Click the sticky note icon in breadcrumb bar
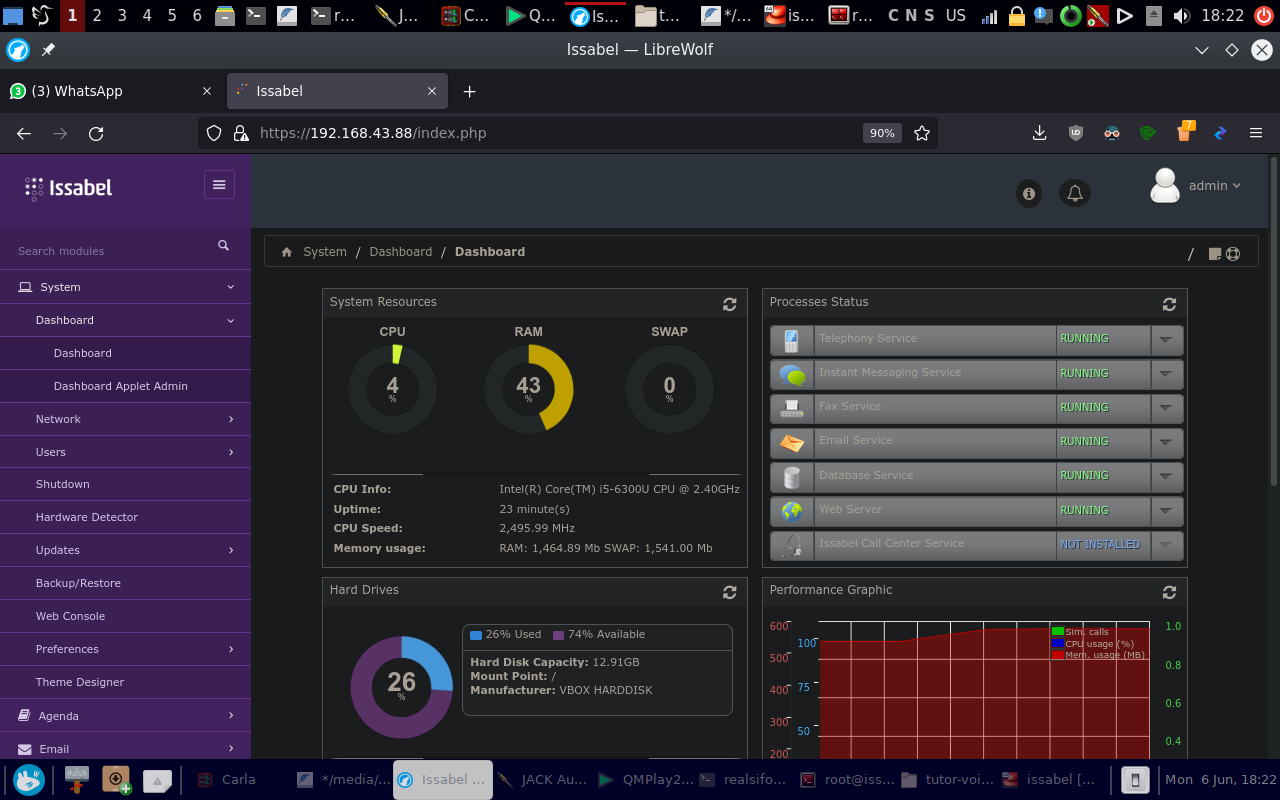 click(x=1215, y=253)
